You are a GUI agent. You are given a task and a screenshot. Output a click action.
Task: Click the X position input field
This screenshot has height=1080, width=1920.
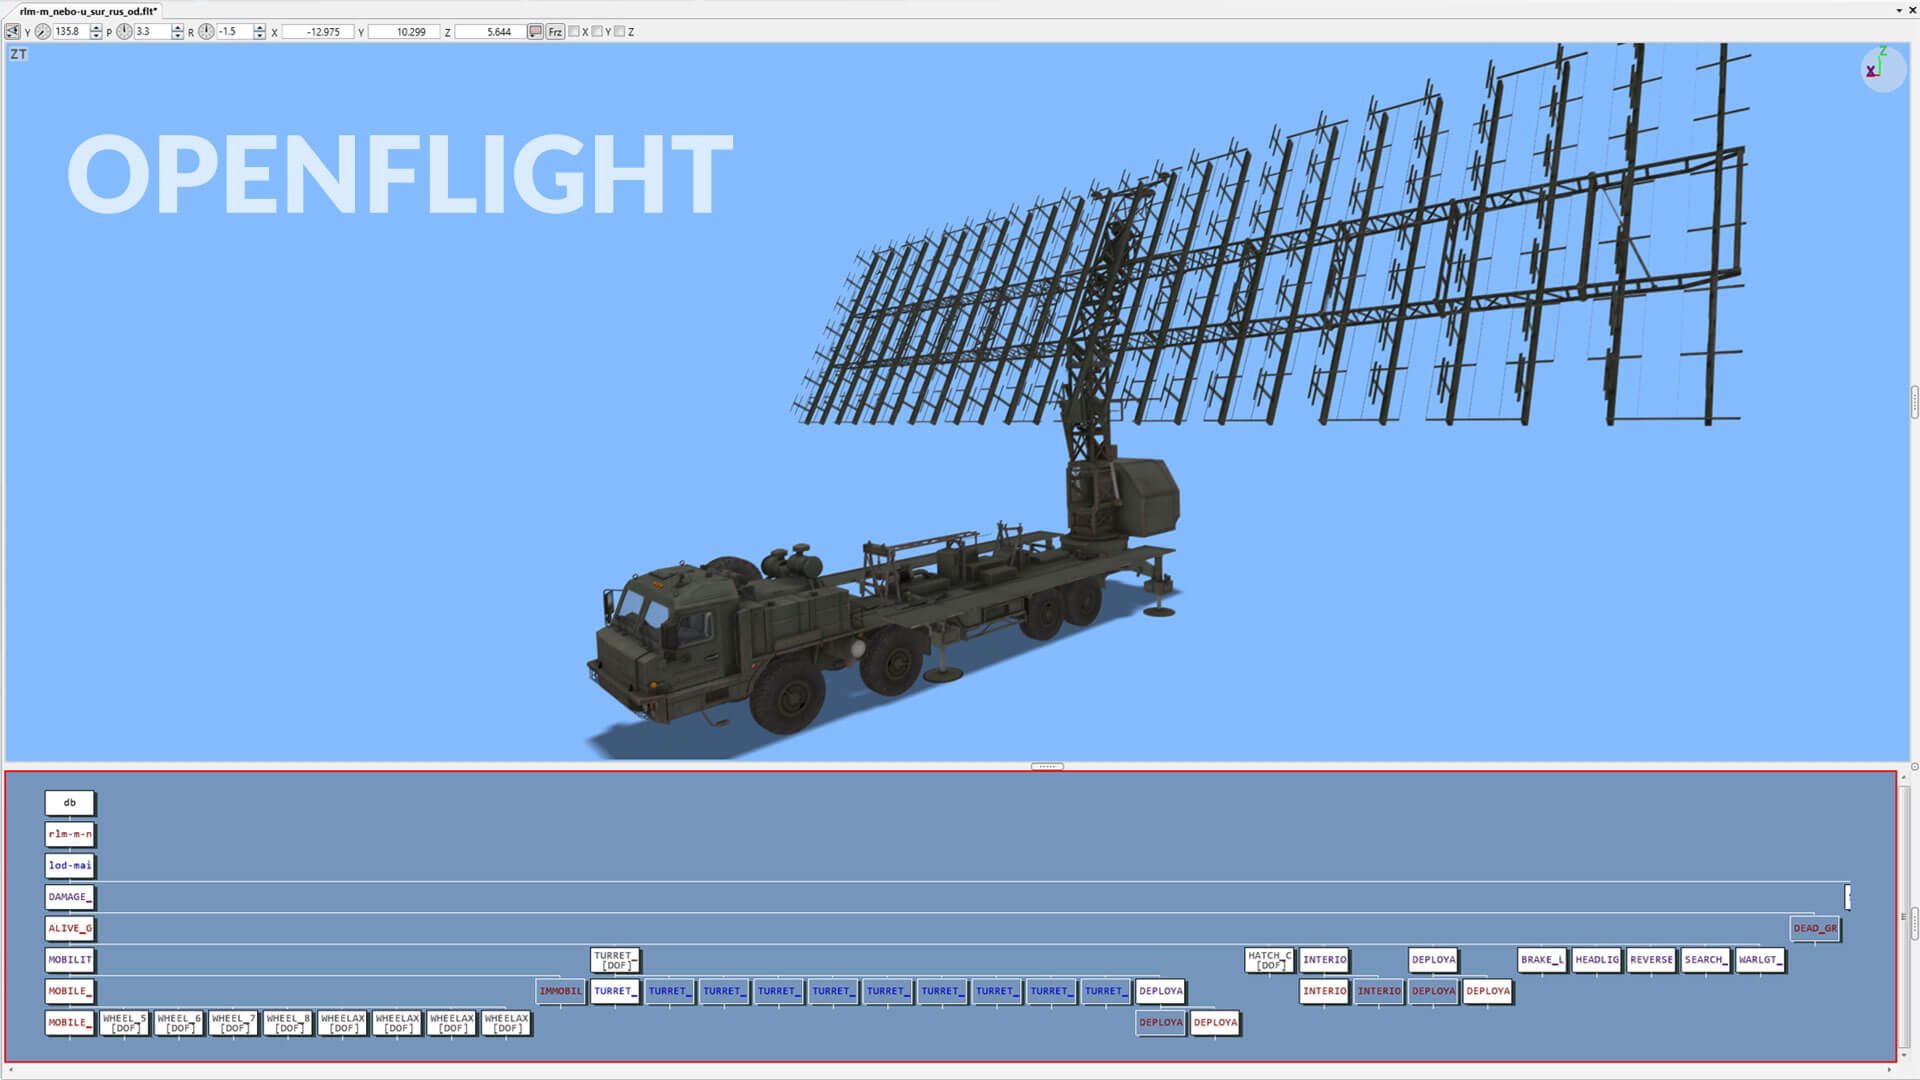(318, 32)
